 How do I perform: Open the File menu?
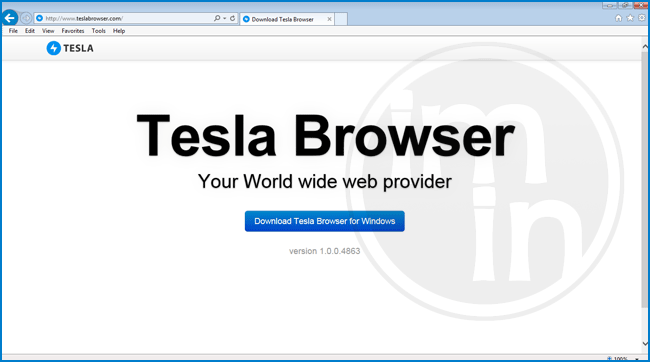tap(13, 31)
